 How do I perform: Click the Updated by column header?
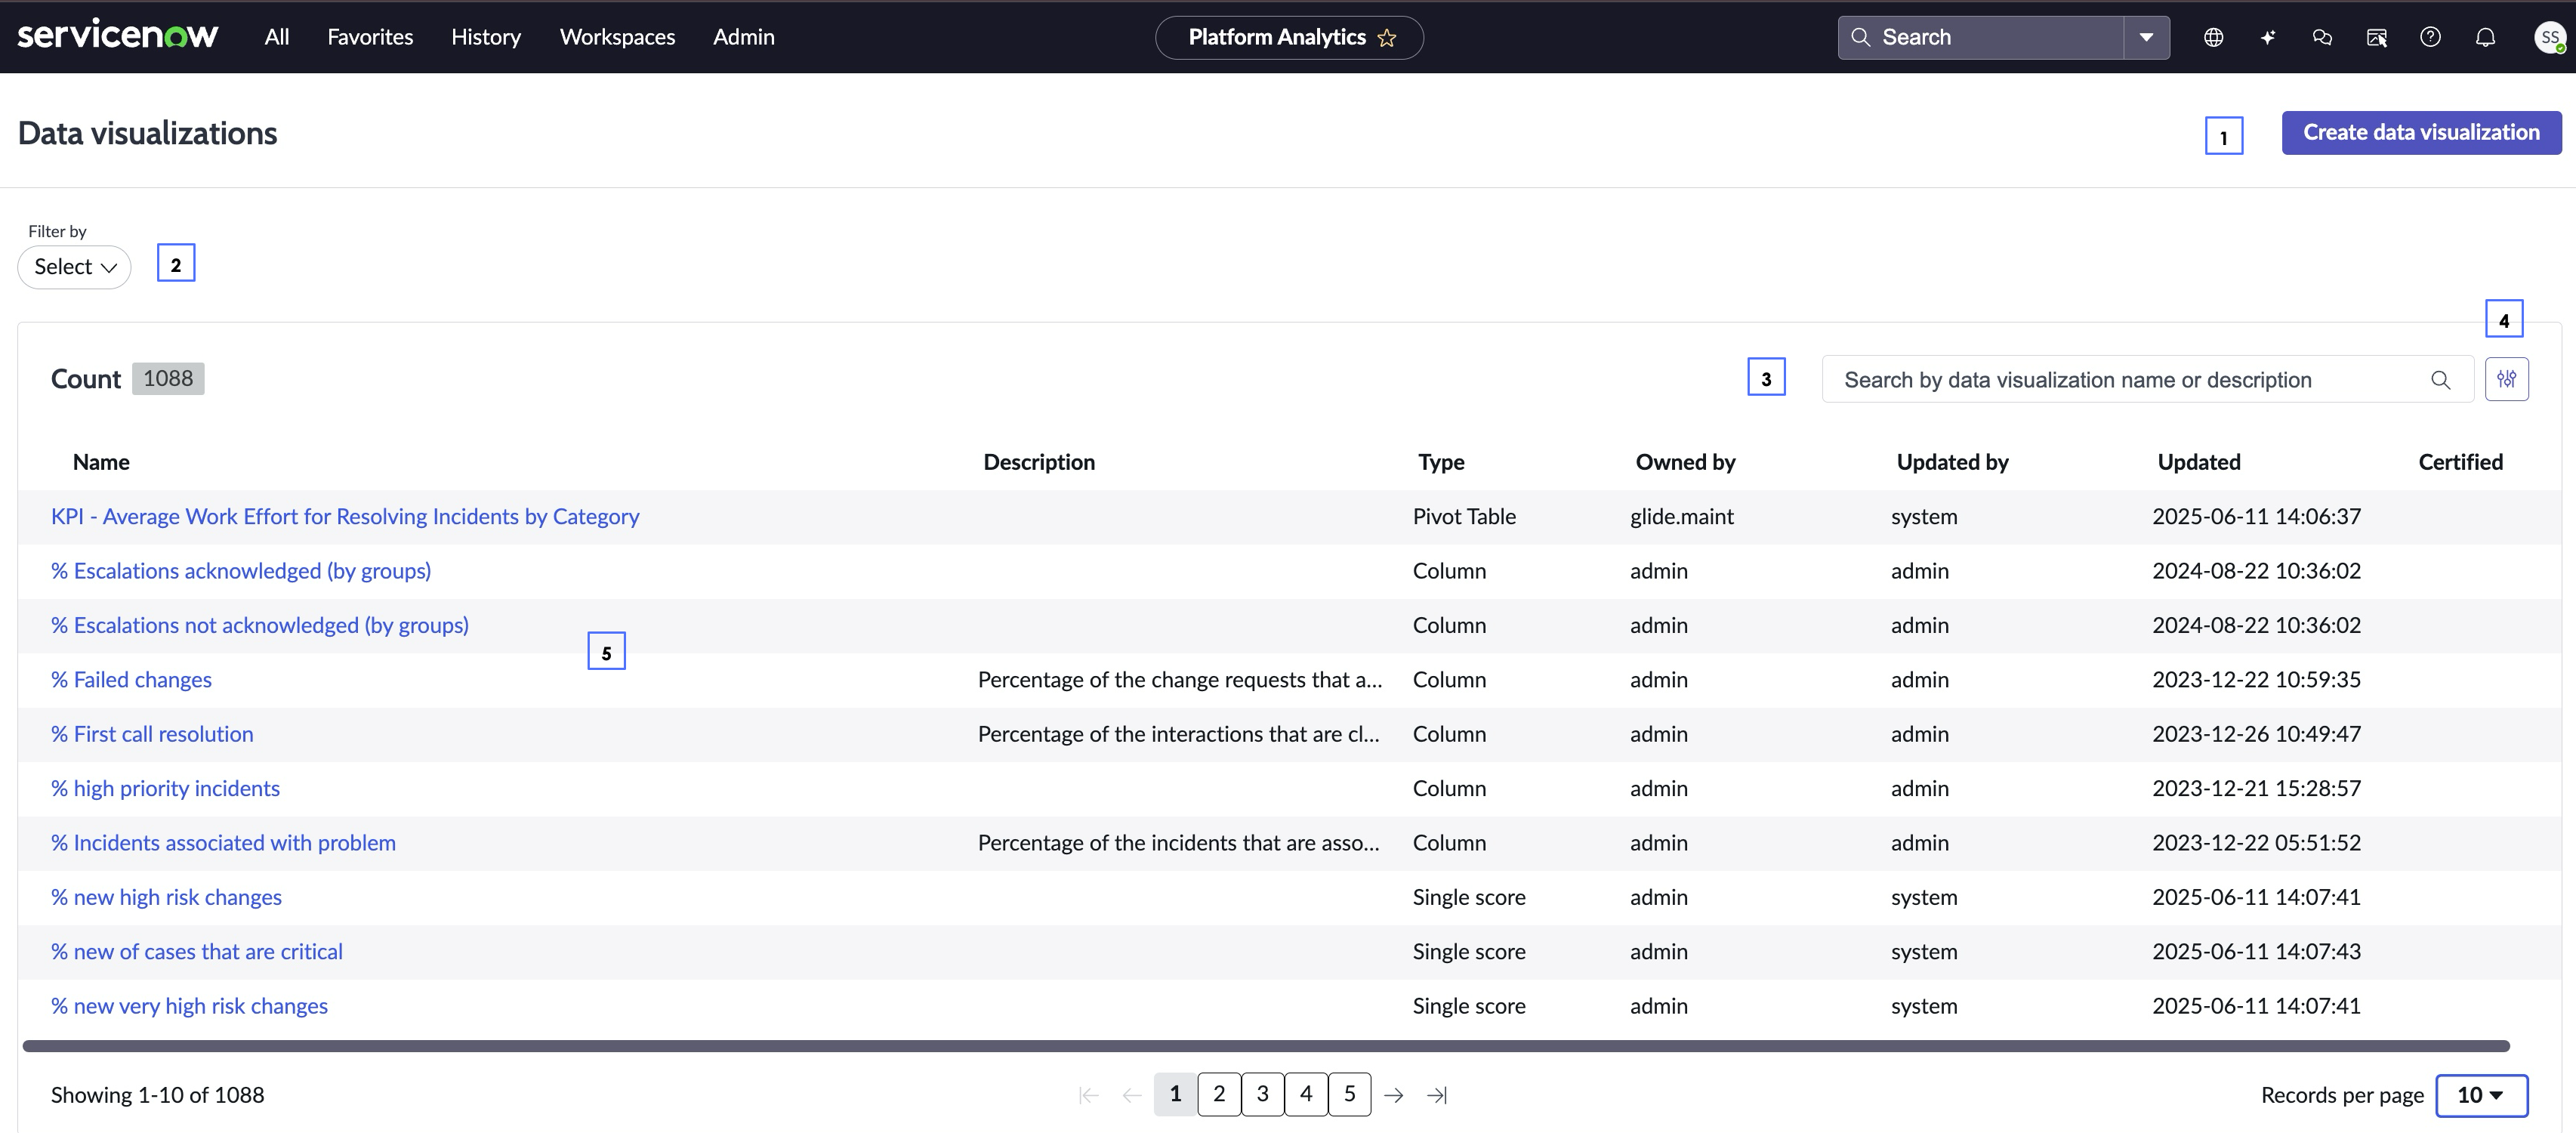[1952, 462]
